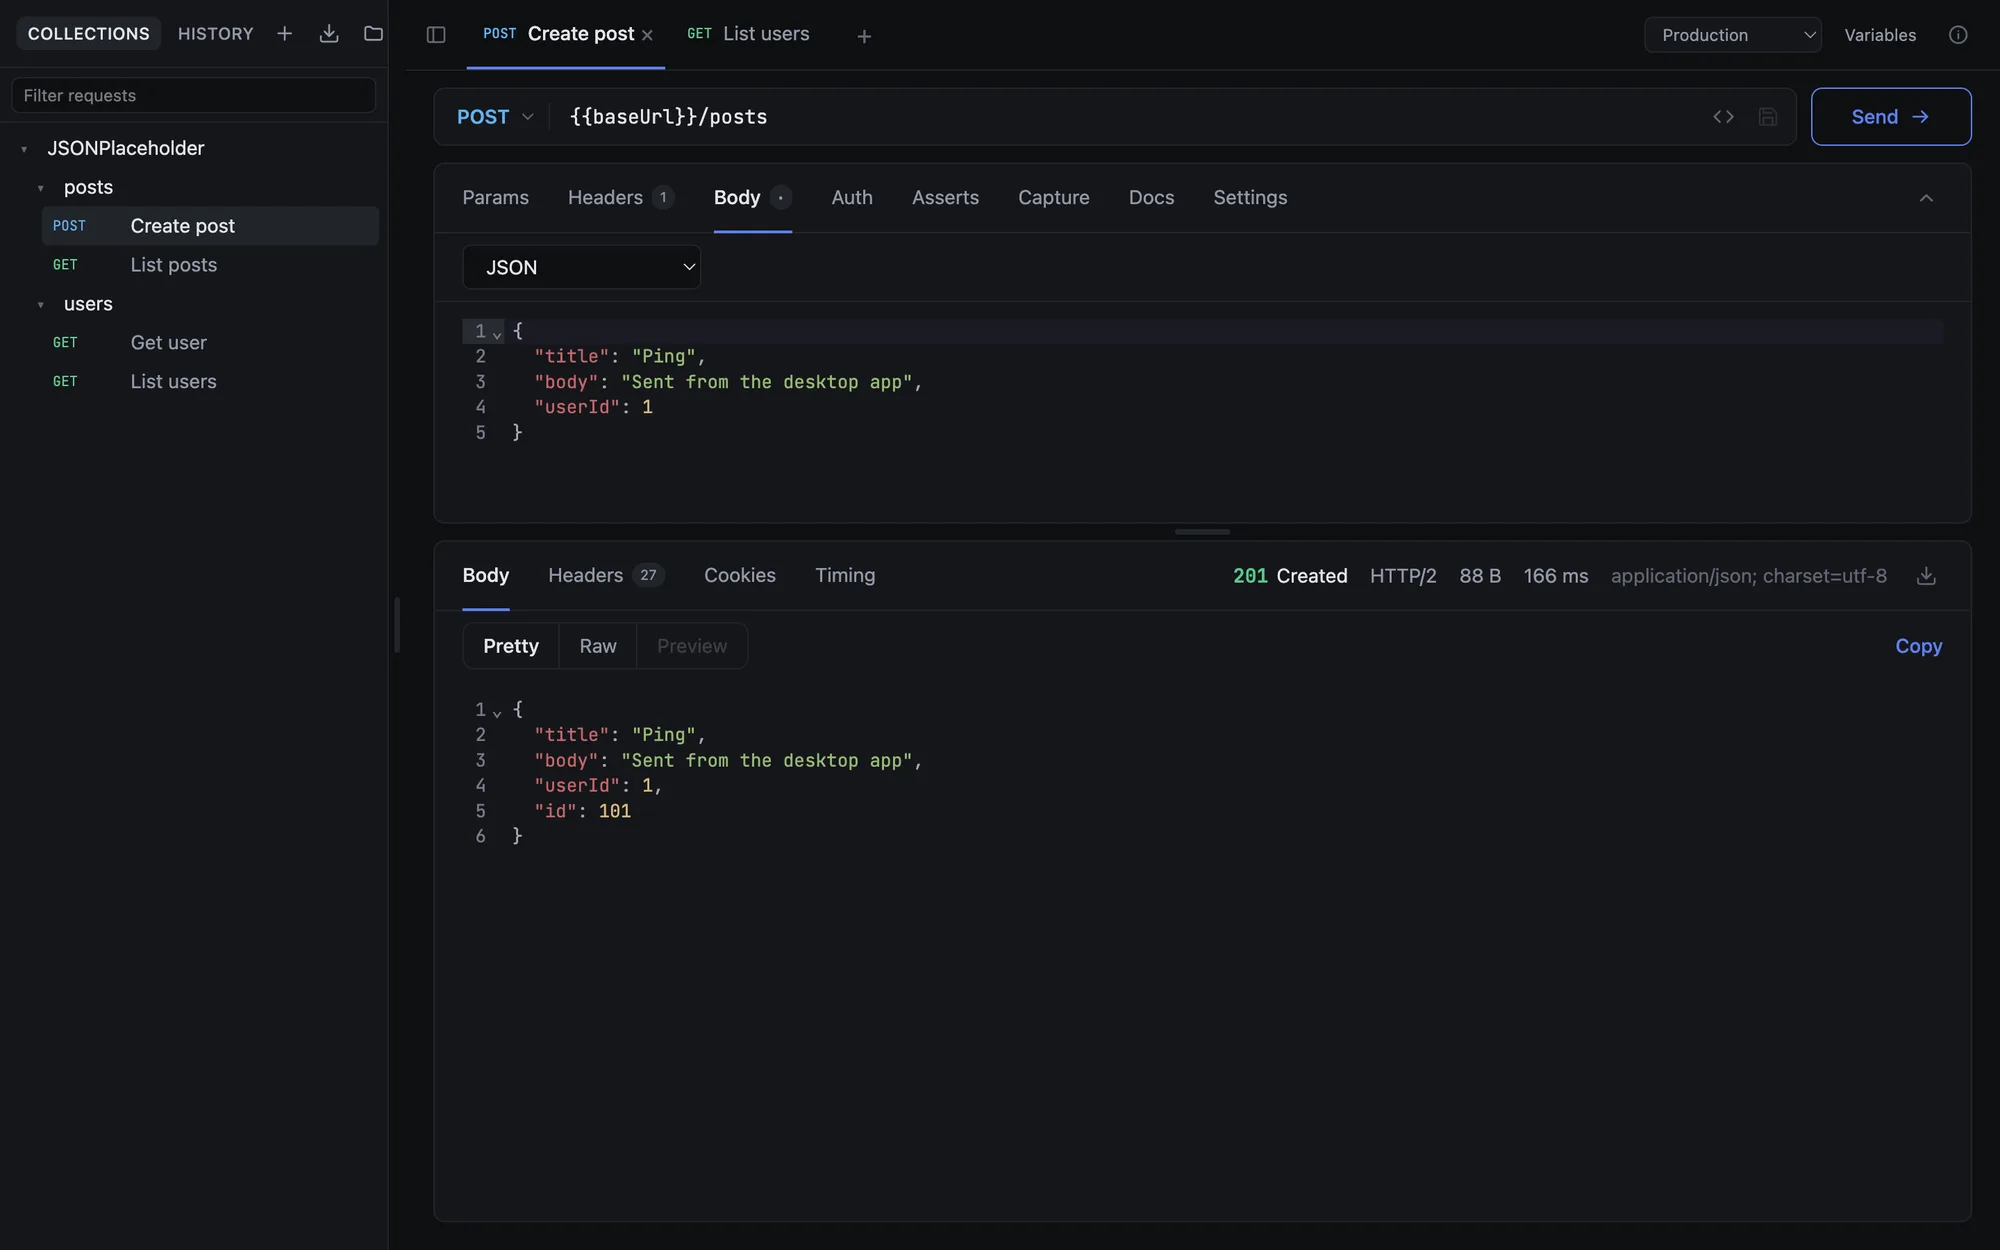Save request with the disk icon
2000x1250 pixels.
pyautogui.click(x=1768, y=117)
